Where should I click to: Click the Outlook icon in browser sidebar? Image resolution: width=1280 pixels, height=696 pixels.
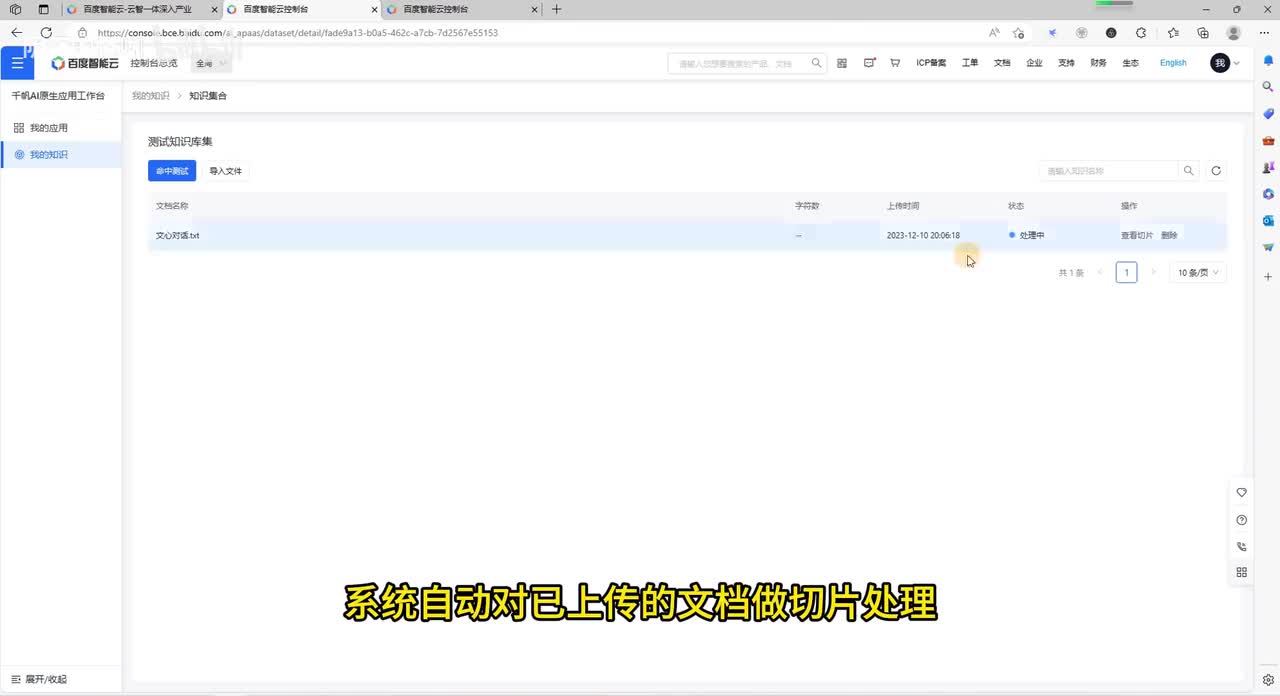coord(1268,220)
